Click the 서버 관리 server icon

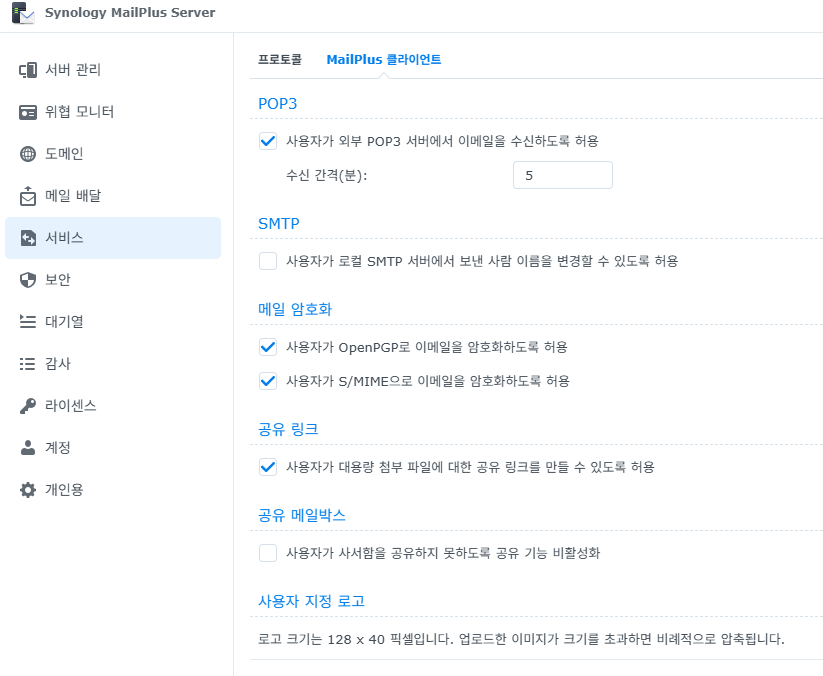pos(28,70)
